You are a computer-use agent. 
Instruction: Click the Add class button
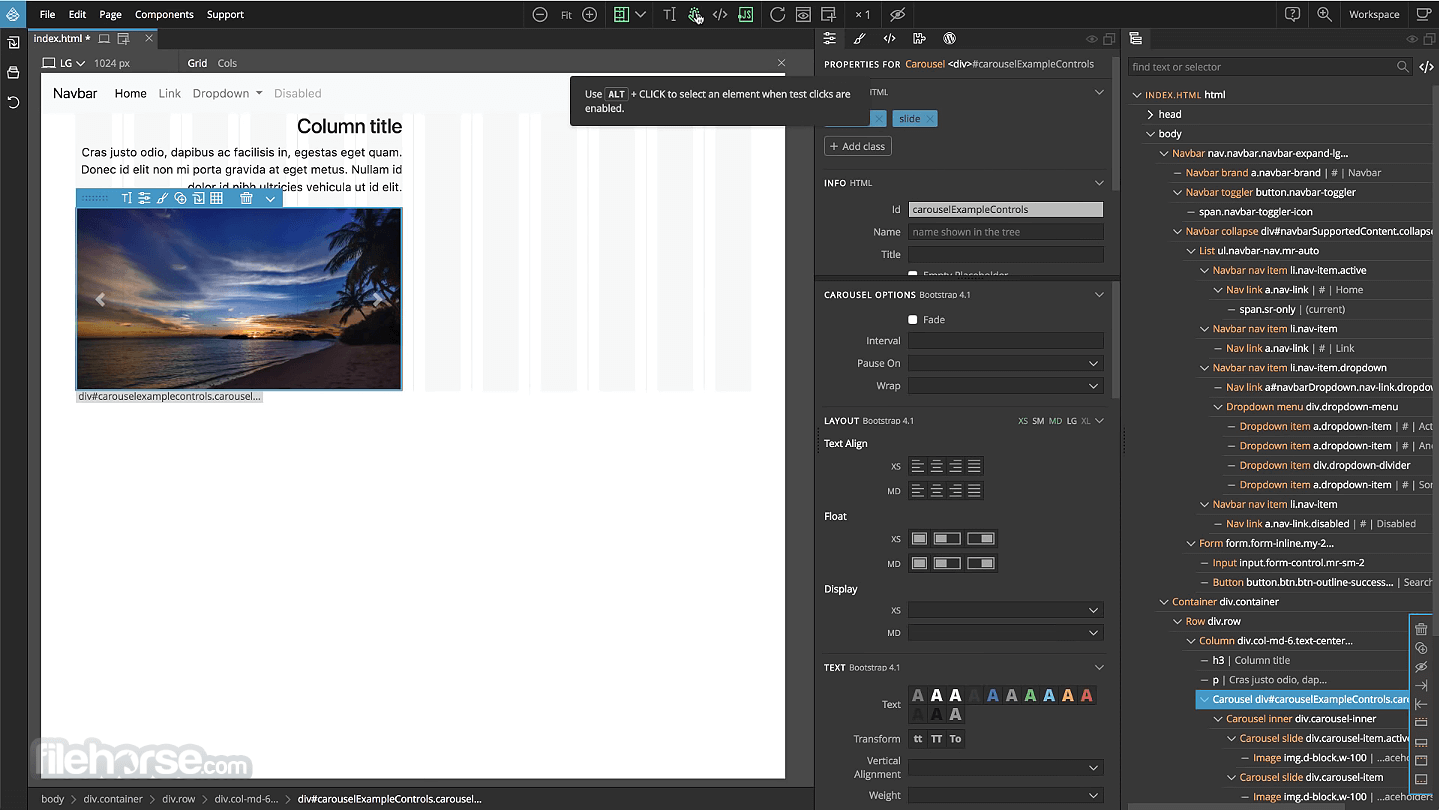[x=857, y=146]
